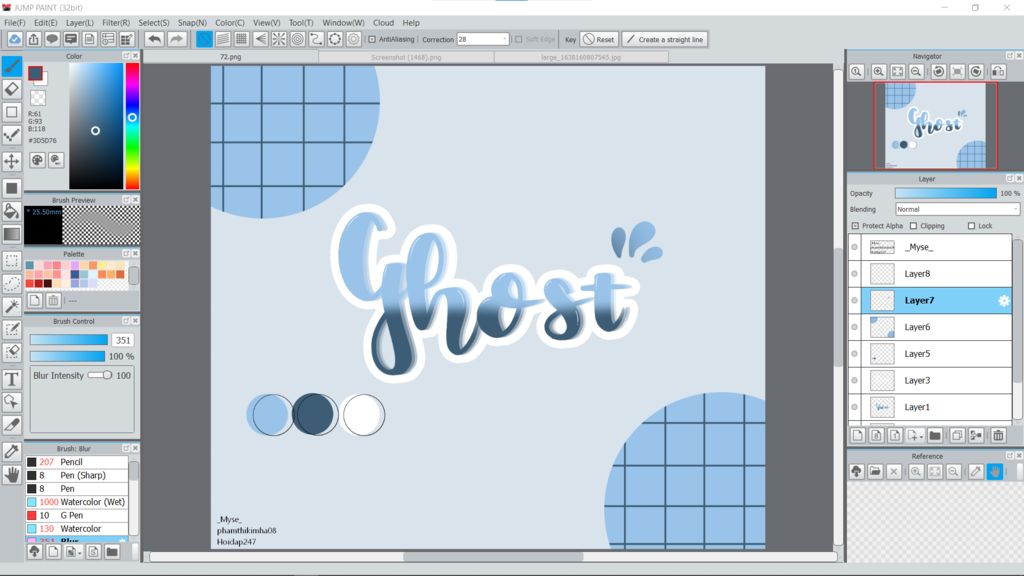Select the Hand tool
Image resolution: width=1024 pixels, height=576 pixels.
click(x=12, y=475)
